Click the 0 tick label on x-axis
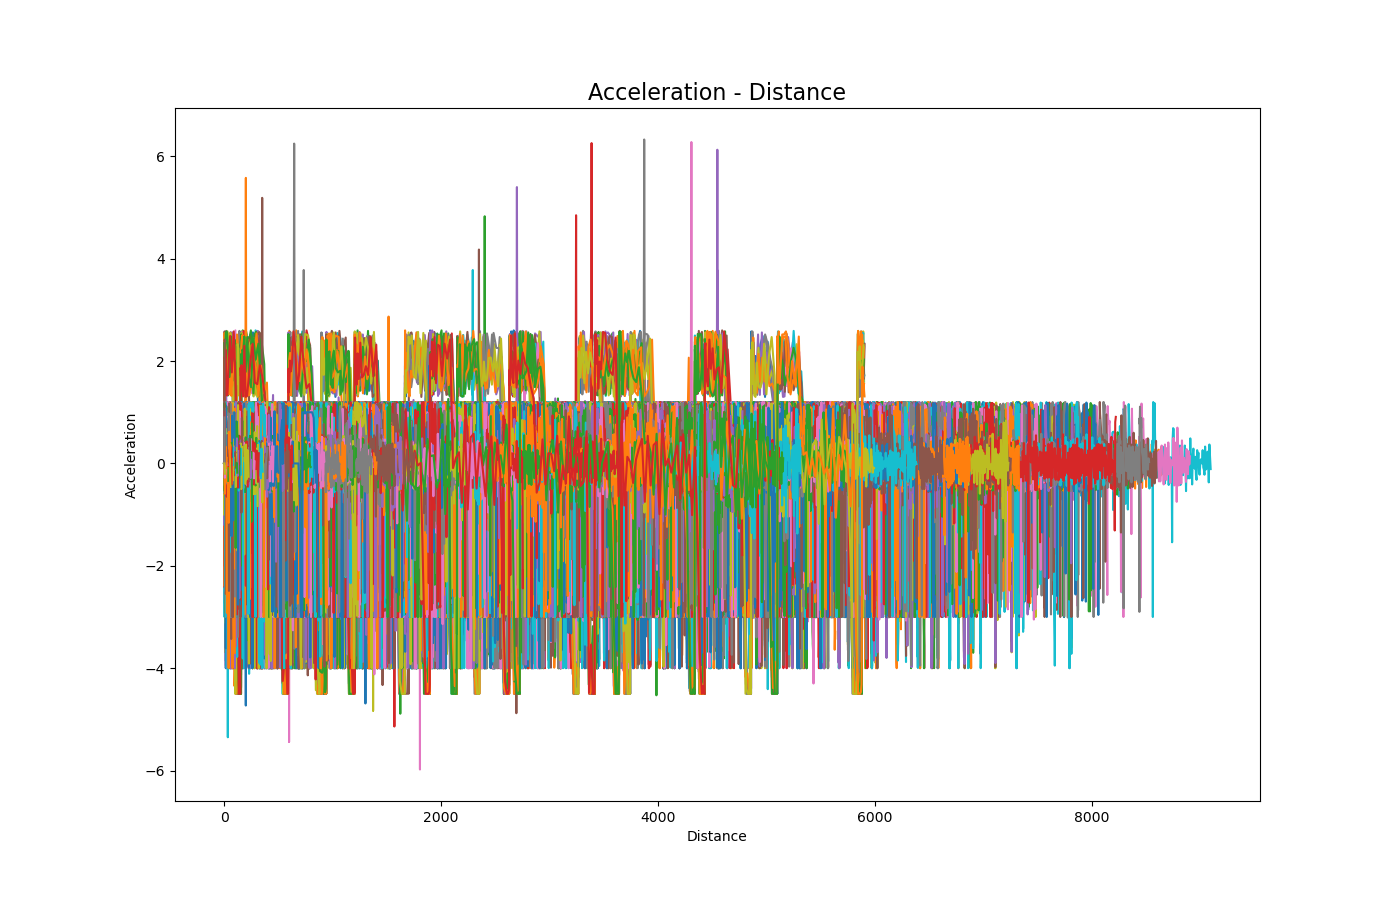This screenshot has width=1400, height=900. (224, 816)
